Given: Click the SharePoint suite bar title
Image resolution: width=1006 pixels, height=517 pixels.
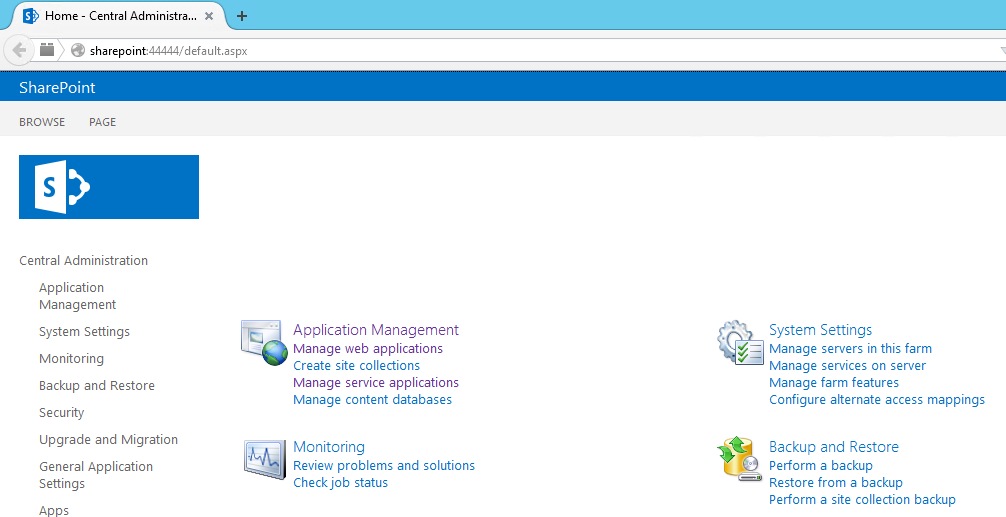Looking at the screenshot, I should tap(57, 88).
